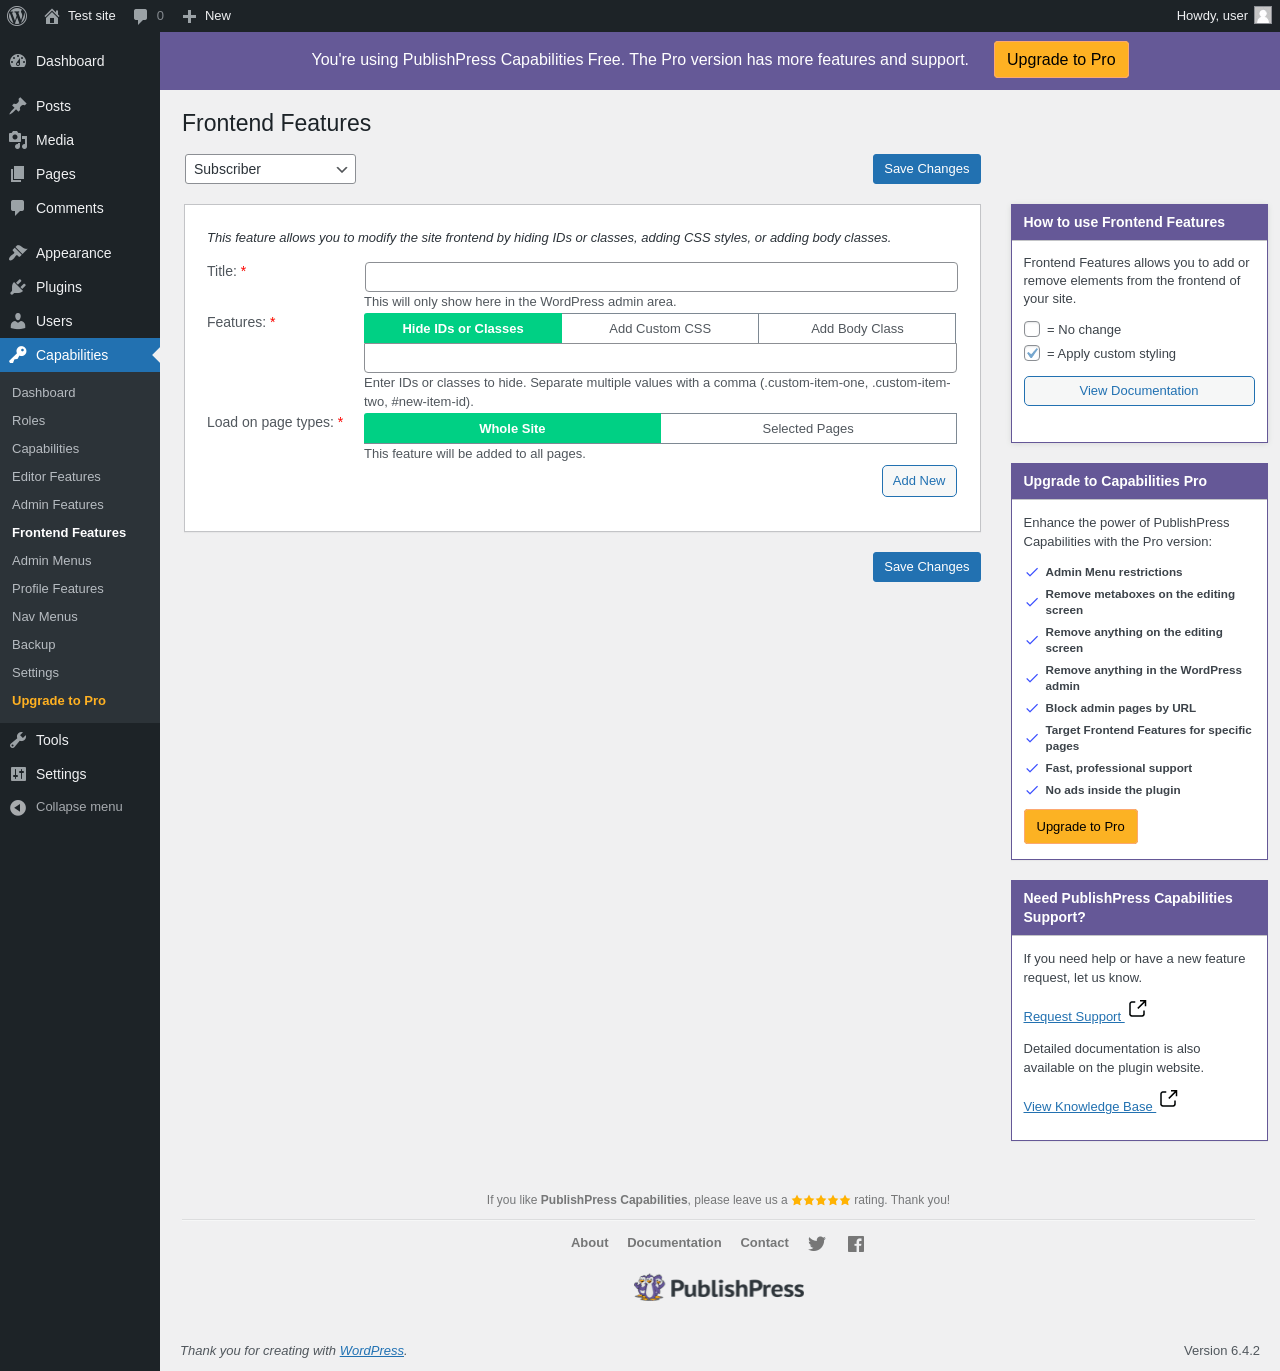Open the Request Support link
Image resolution: width=1280 pixels, height=1371 pixels.
coord(1072,1017)
